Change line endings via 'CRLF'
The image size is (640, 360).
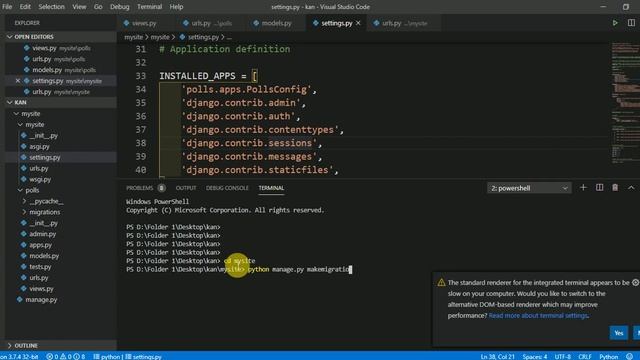pos(585,356)
